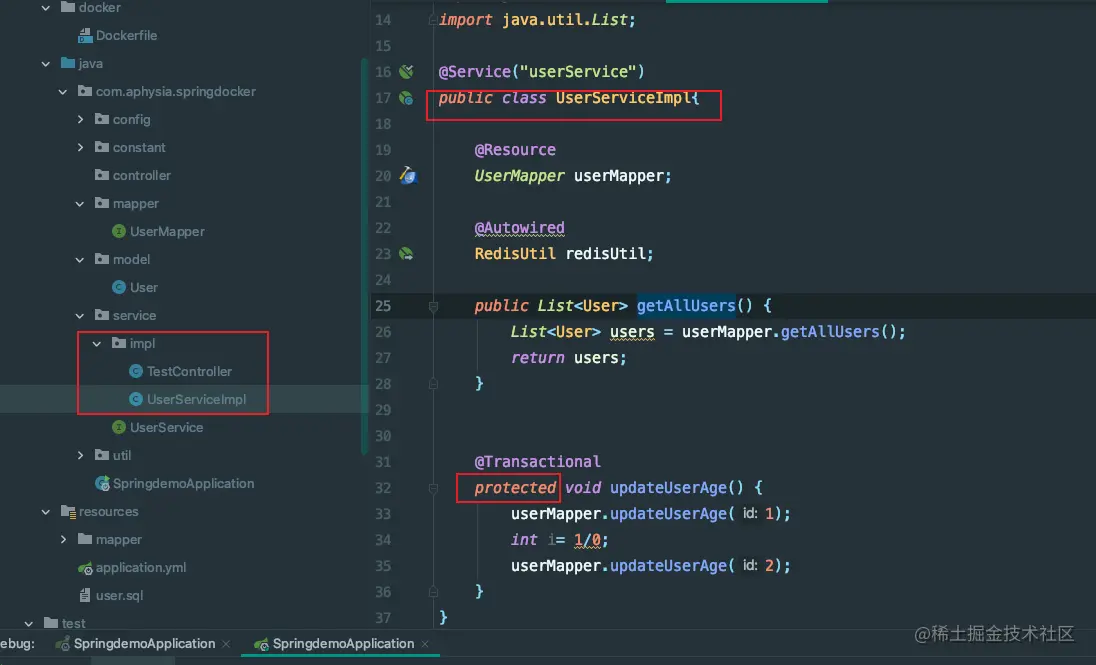This screenshot has width=1096, height=665.
Task: Collapse the impl package chevron
Action: coord(97,343)
